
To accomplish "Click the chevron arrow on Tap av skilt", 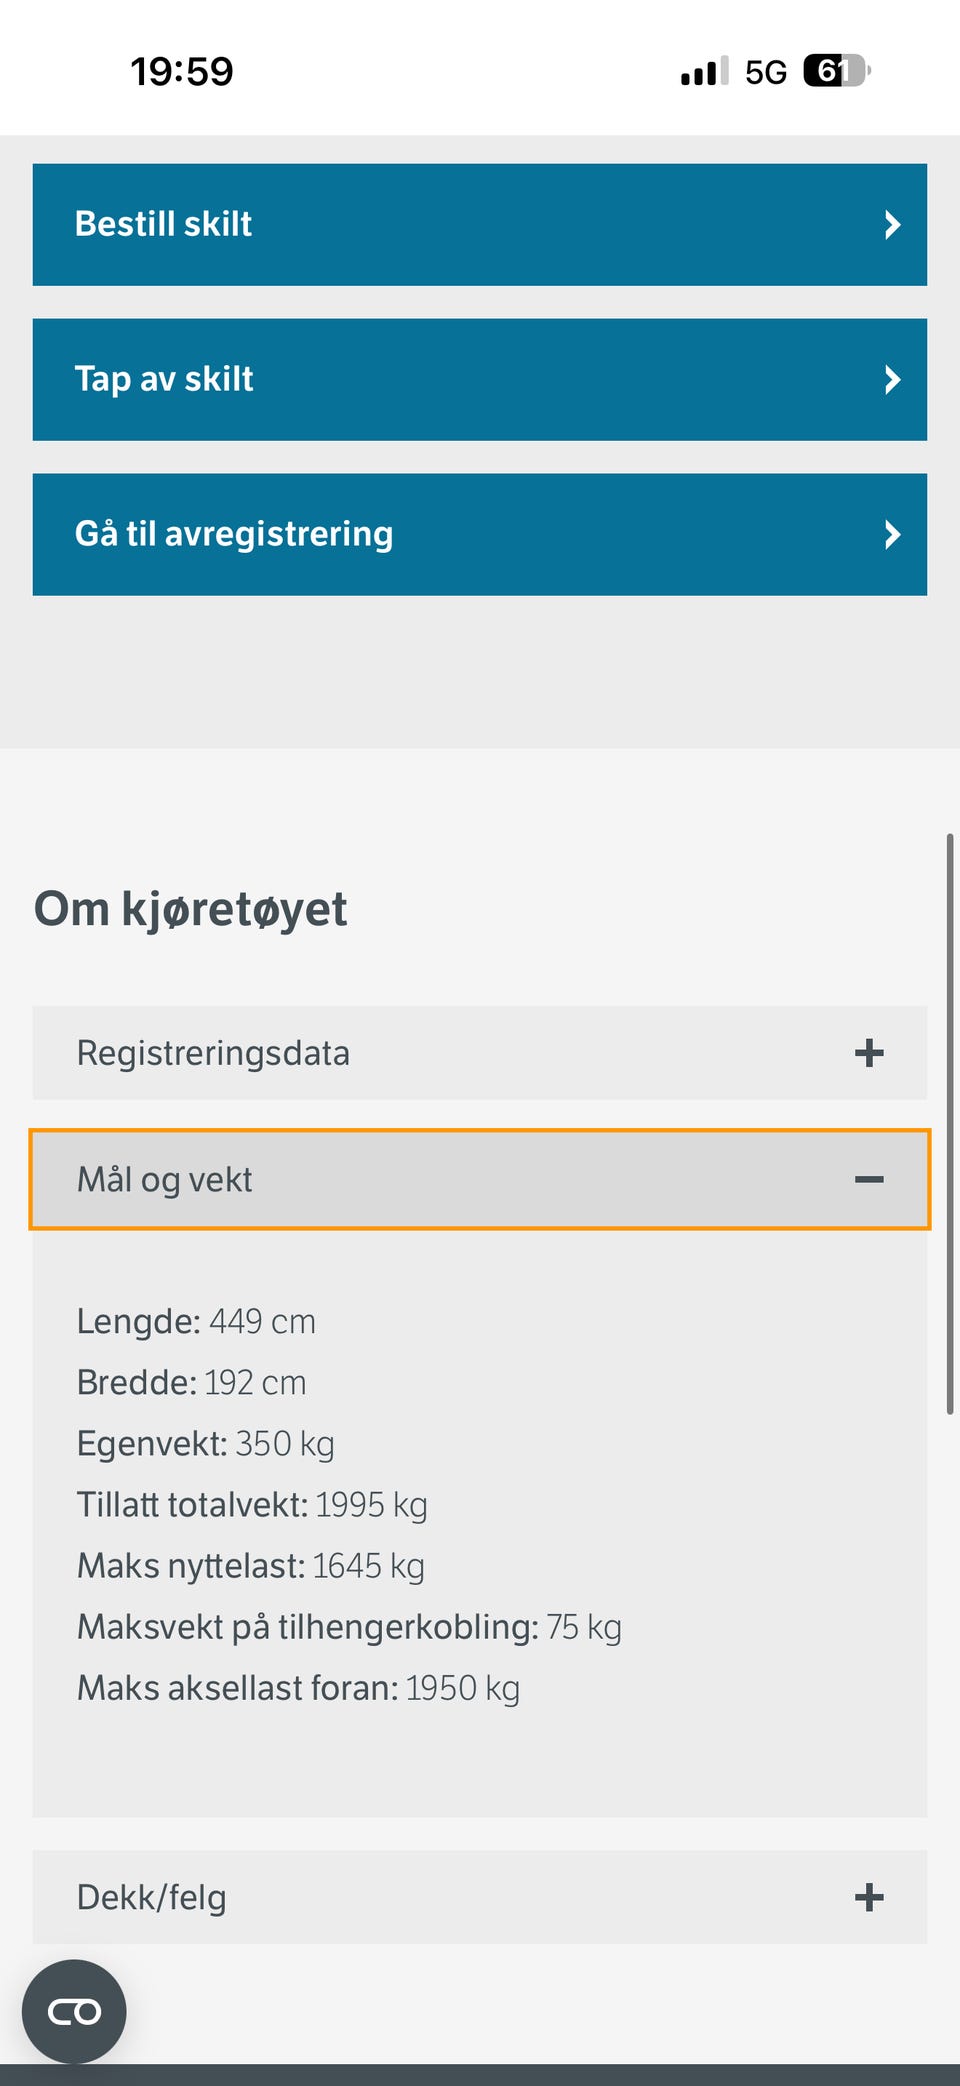I will tap(892, 380).
